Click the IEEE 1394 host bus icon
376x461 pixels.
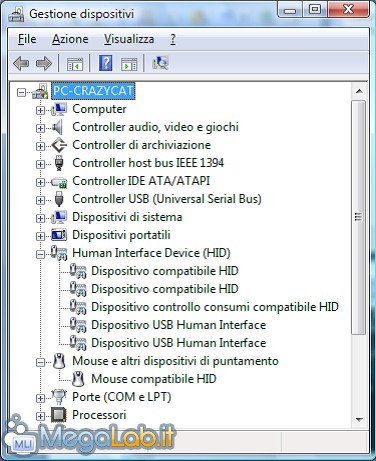click(59, 163)
